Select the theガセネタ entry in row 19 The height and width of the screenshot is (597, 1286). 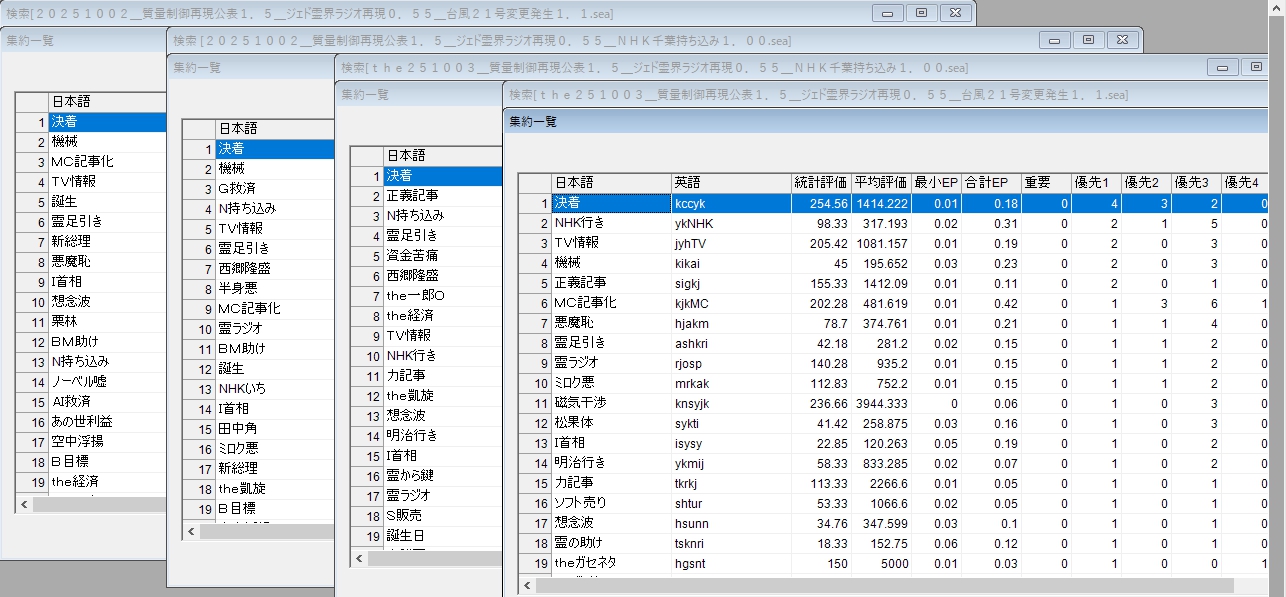pos(610,563)
